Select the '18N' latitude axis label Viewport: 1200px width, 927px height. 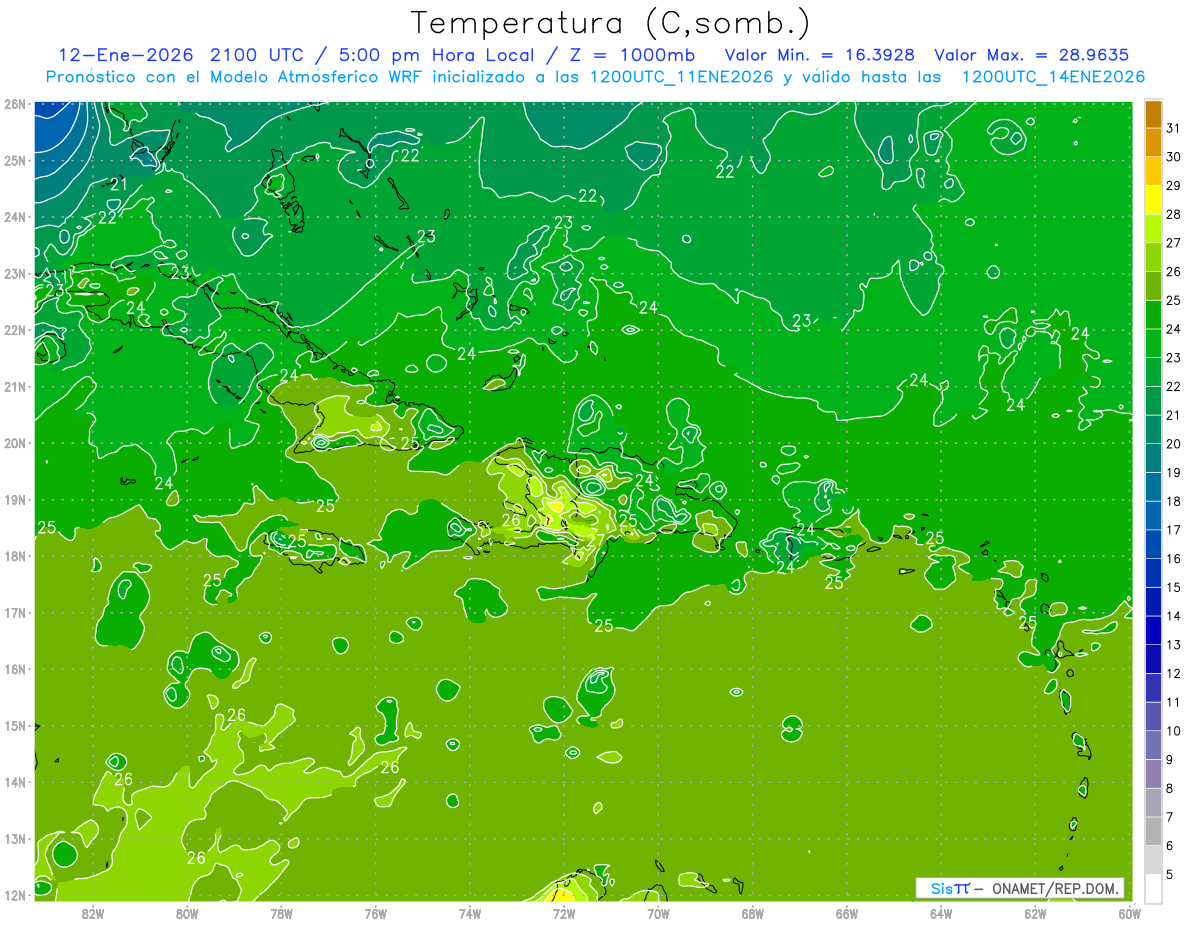[14, 556]
